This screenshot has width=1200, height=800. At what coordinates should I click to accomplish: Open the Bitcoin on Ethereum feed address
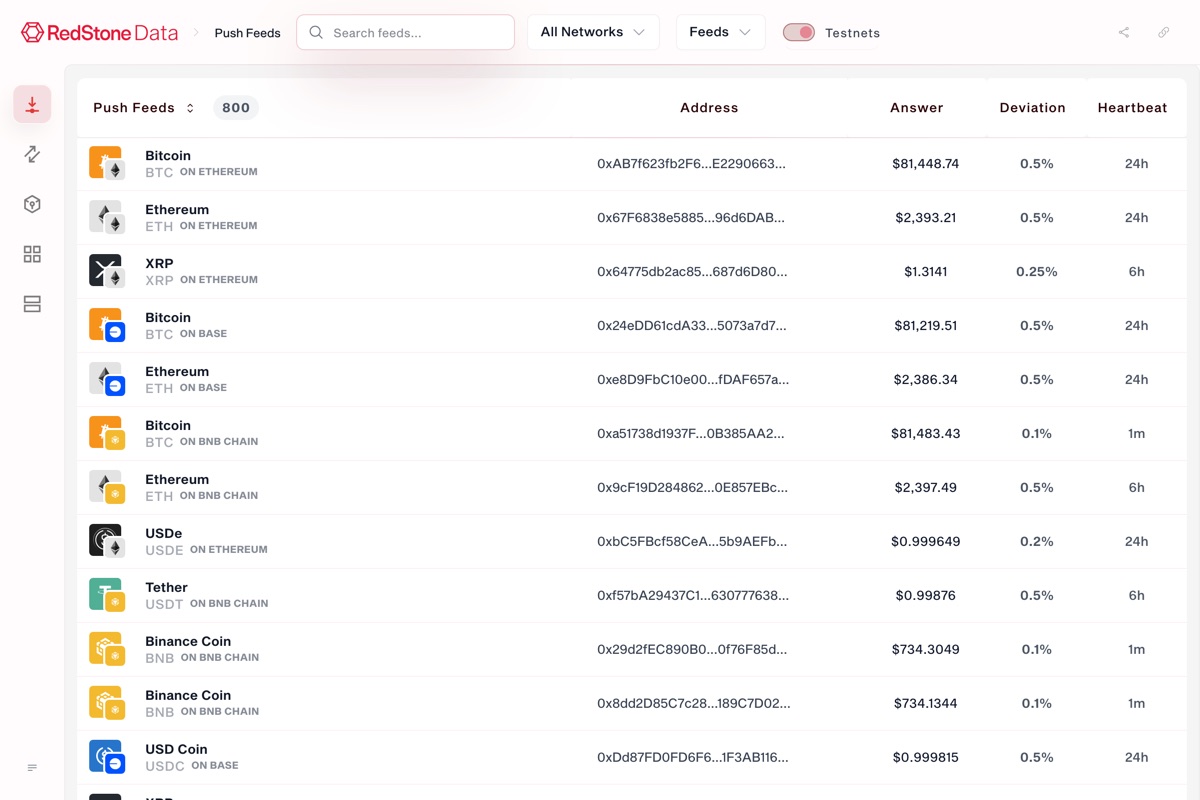coord(691,164)
